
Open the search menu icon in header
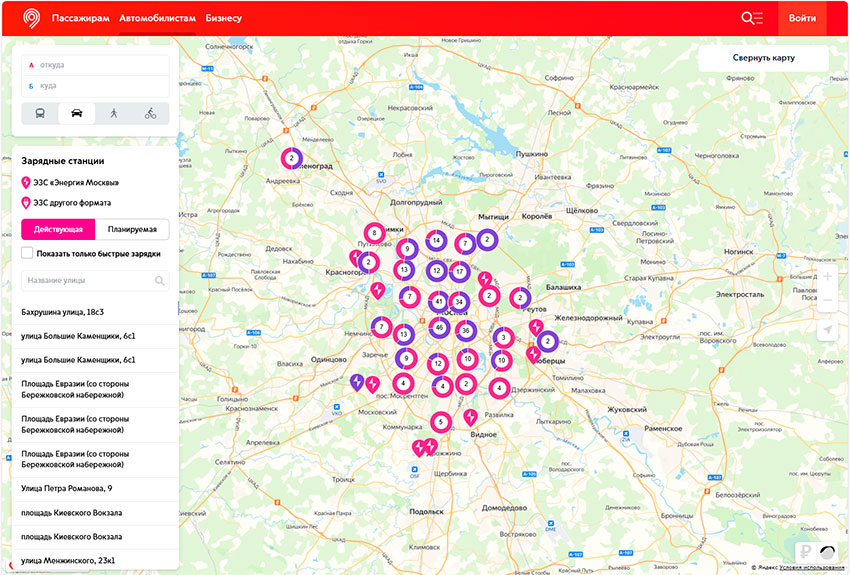[751, 18]
